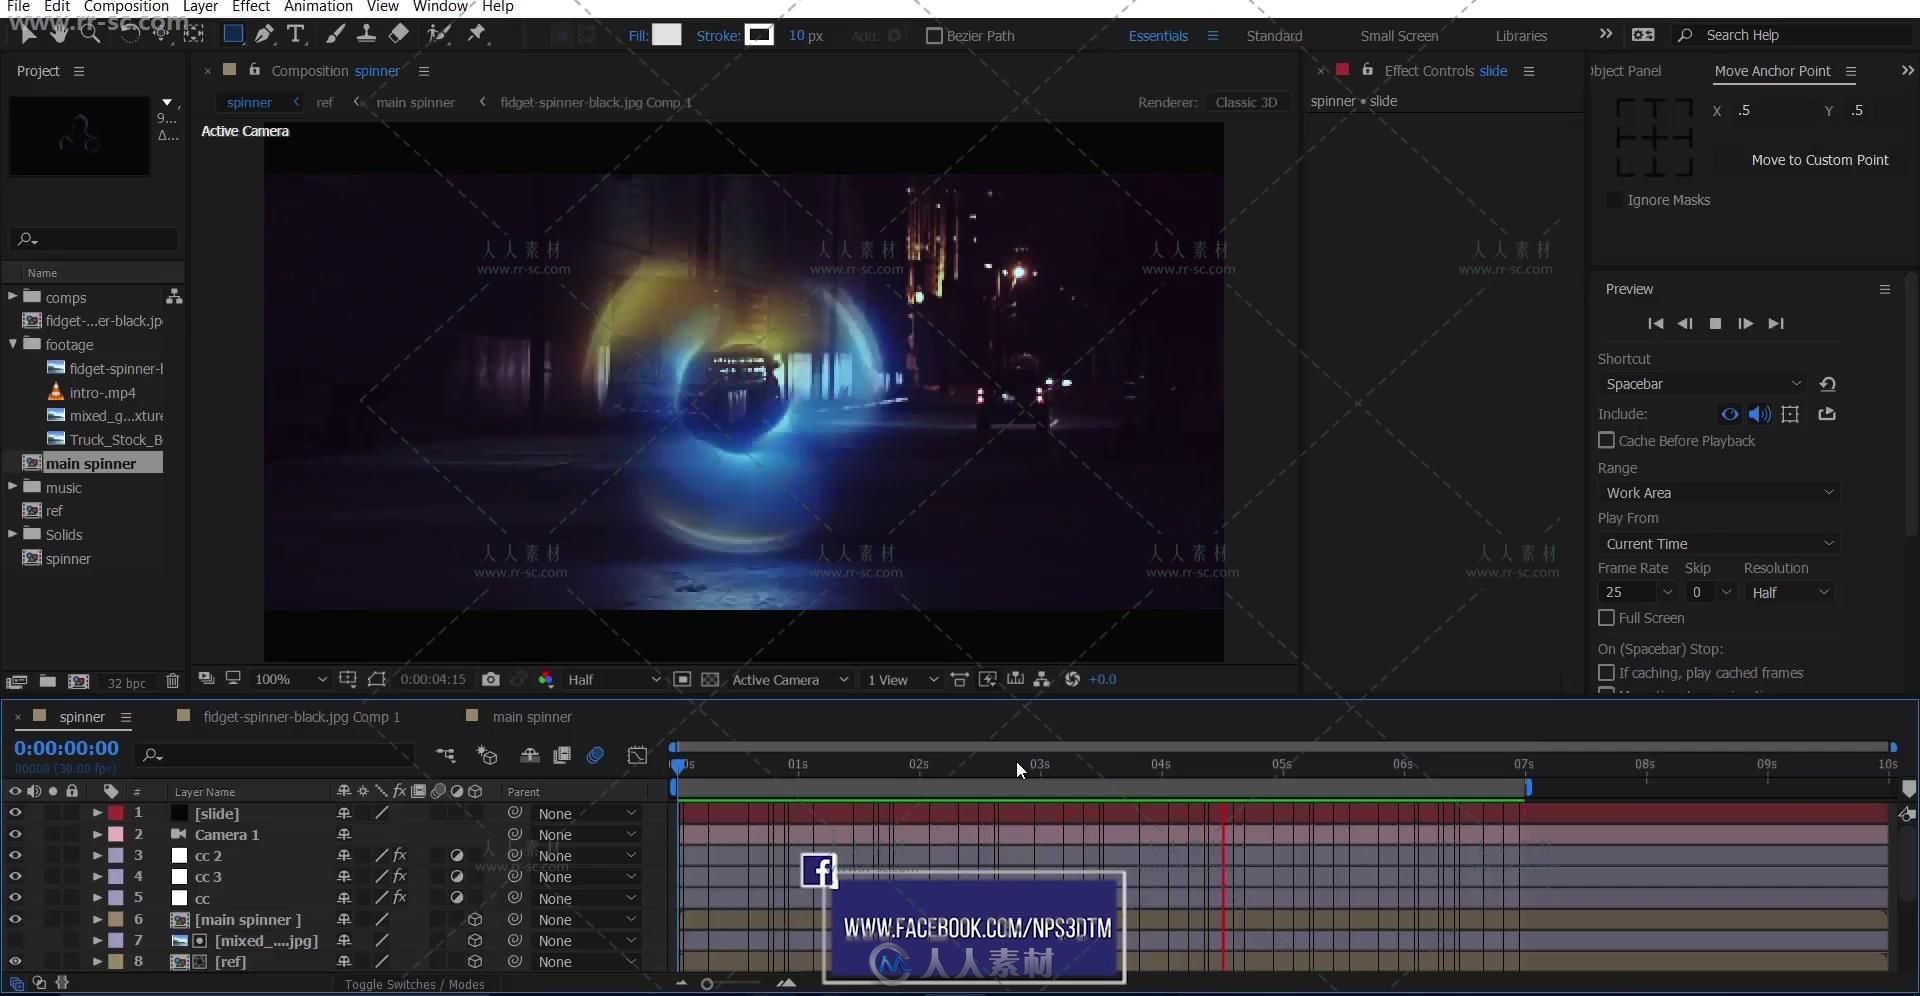Delete the selected project item with the trash icon
Screen dimensions: 1920x996
coord(172,681)
